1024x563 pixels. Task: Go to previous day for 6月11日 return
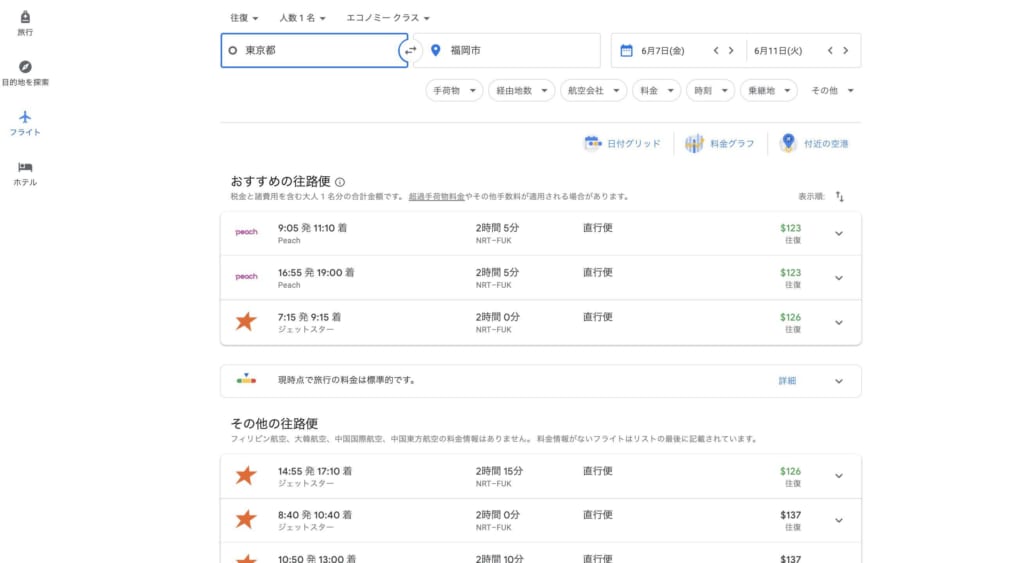point(829,50)
